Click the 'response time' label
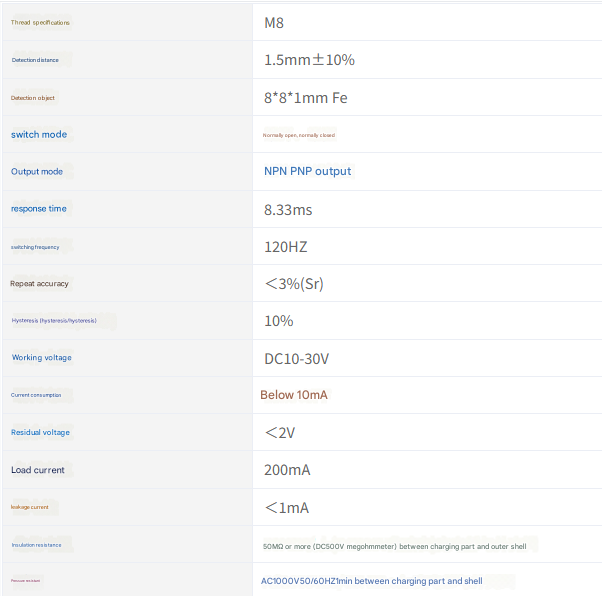The height and width of the screenshot is (596, 602). click(39, 209)
